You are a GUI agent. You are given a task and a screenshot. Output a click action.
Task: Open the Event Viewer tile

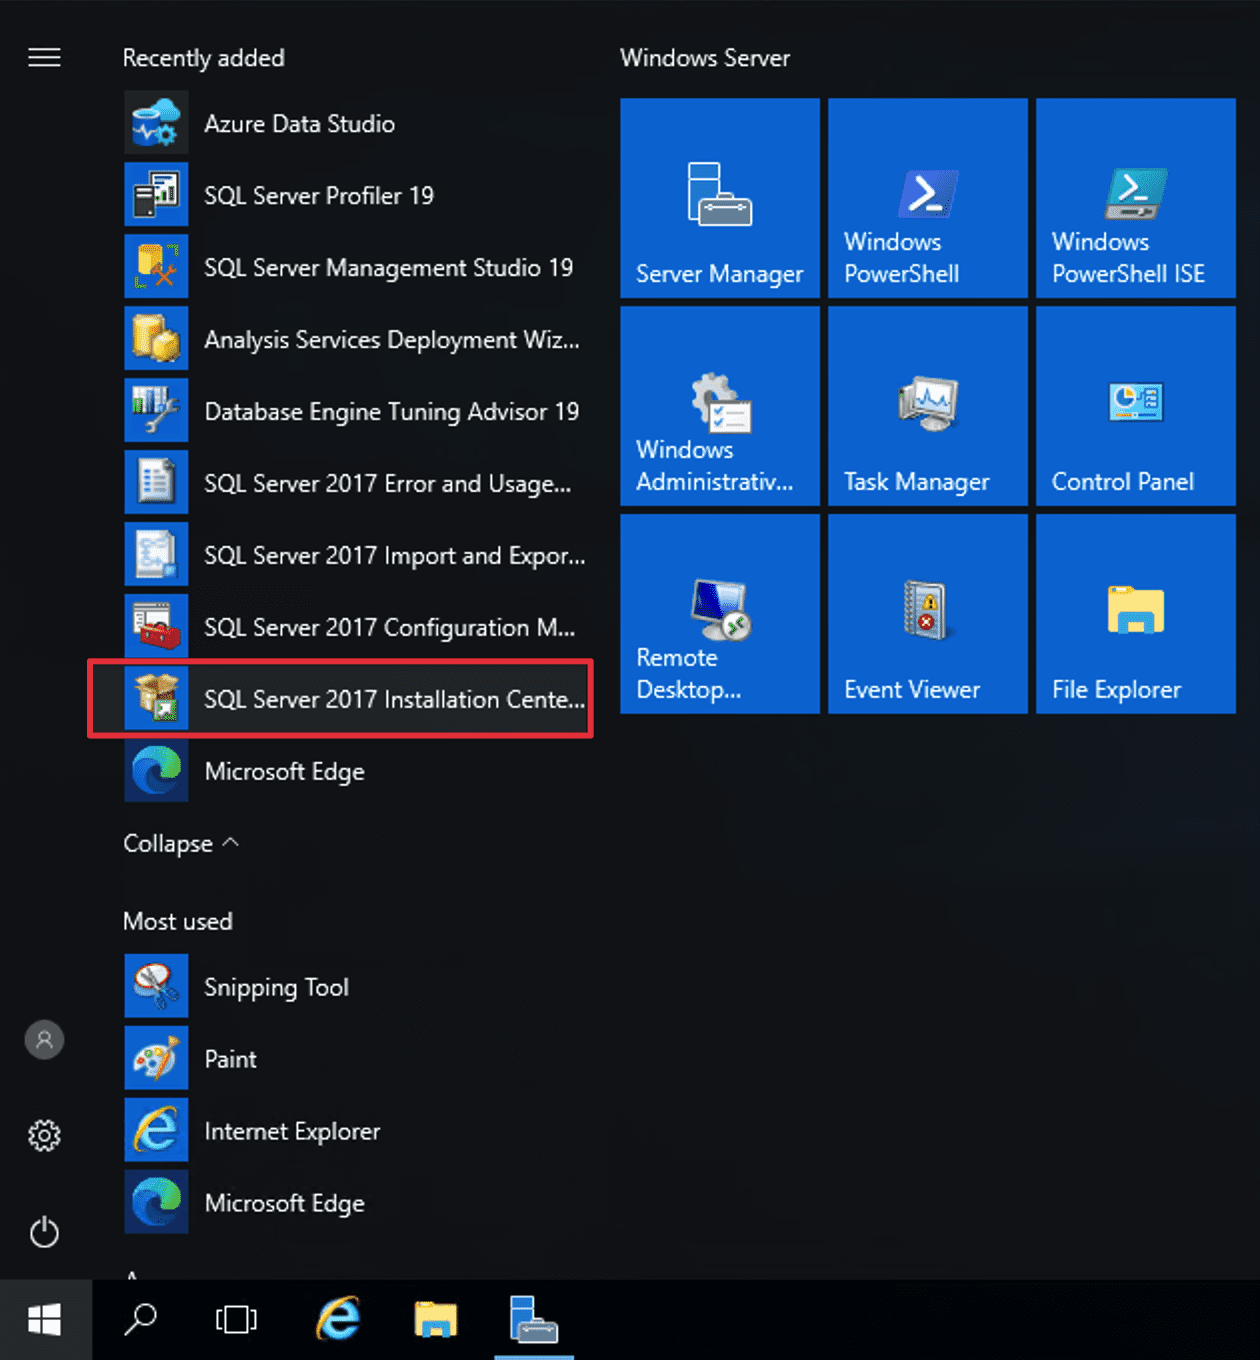(x=927, y=614)
